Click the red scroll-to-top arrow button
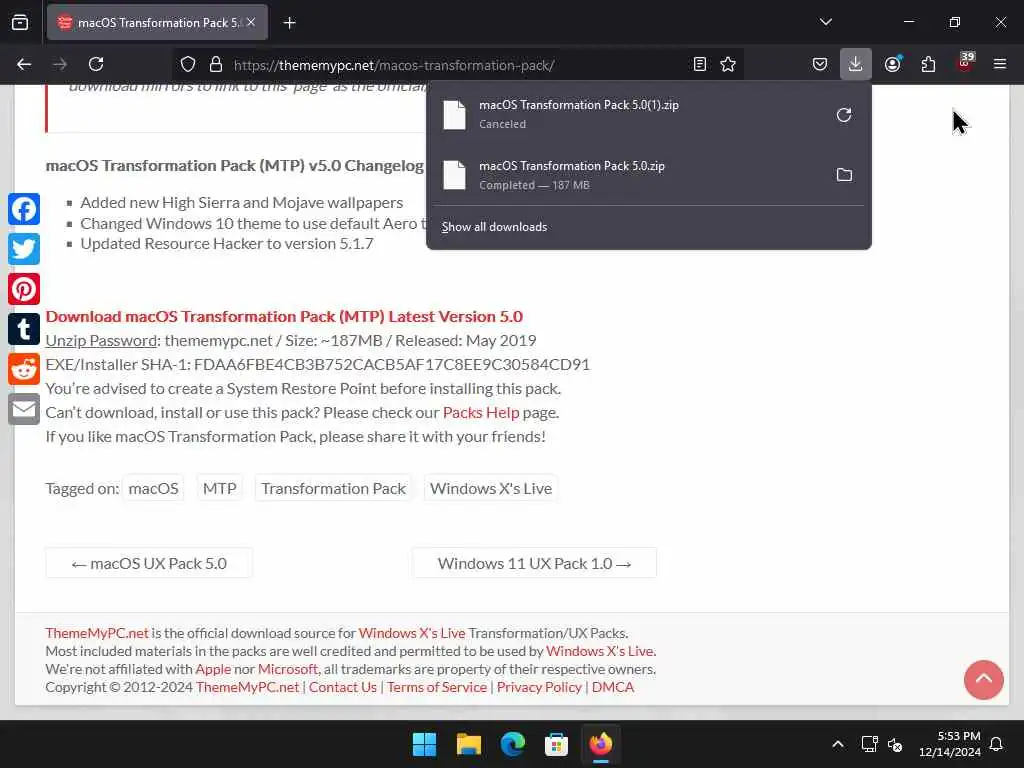The width and height of the screenshot is (1024, 768). tap(984, 680)
